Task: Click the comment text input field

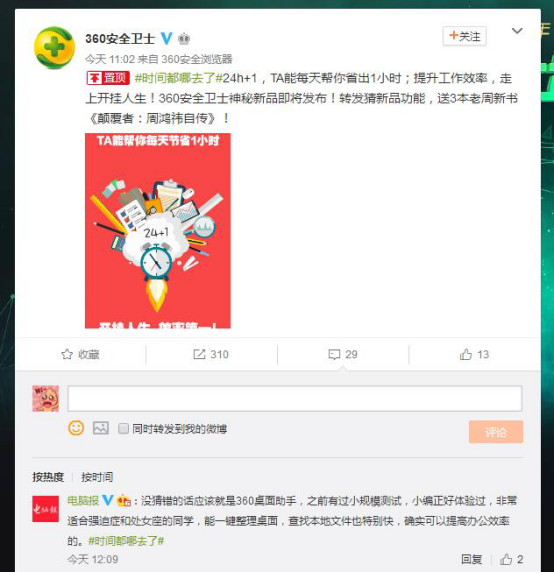Action: pyautogui.click(x=295, y=398)
